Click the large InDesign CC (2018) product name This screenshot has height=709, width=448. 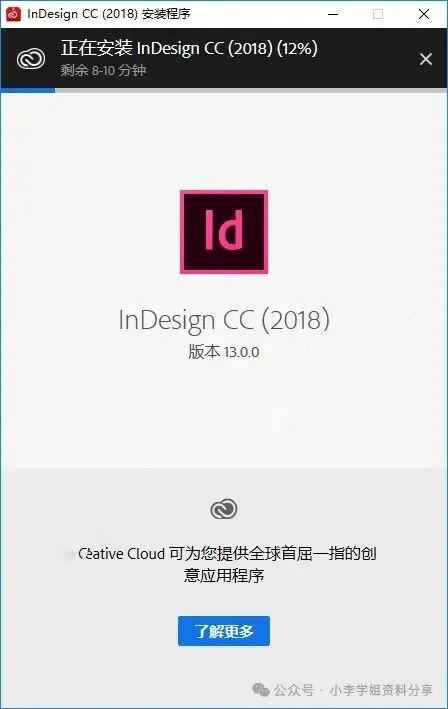224,320
